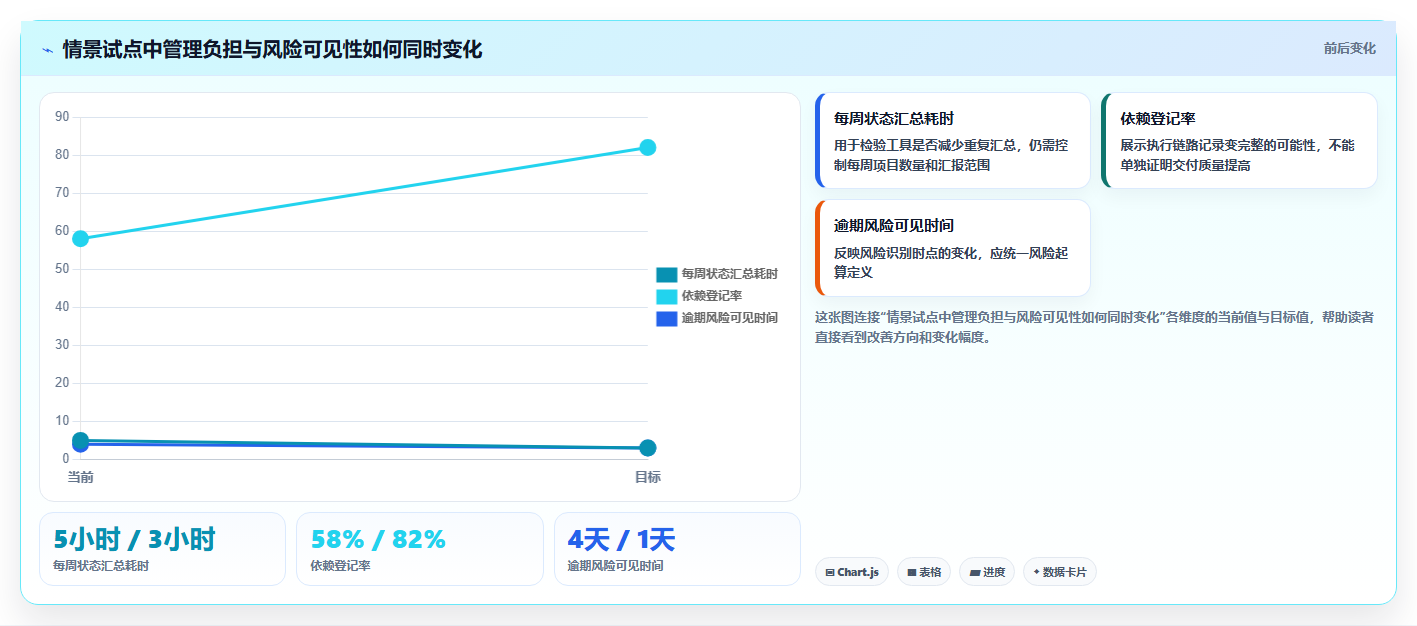This screenshot has width=1417, height=626.
Task: Toggle 依赖登记率 legend swatch
Action: (x=666, y=296)
